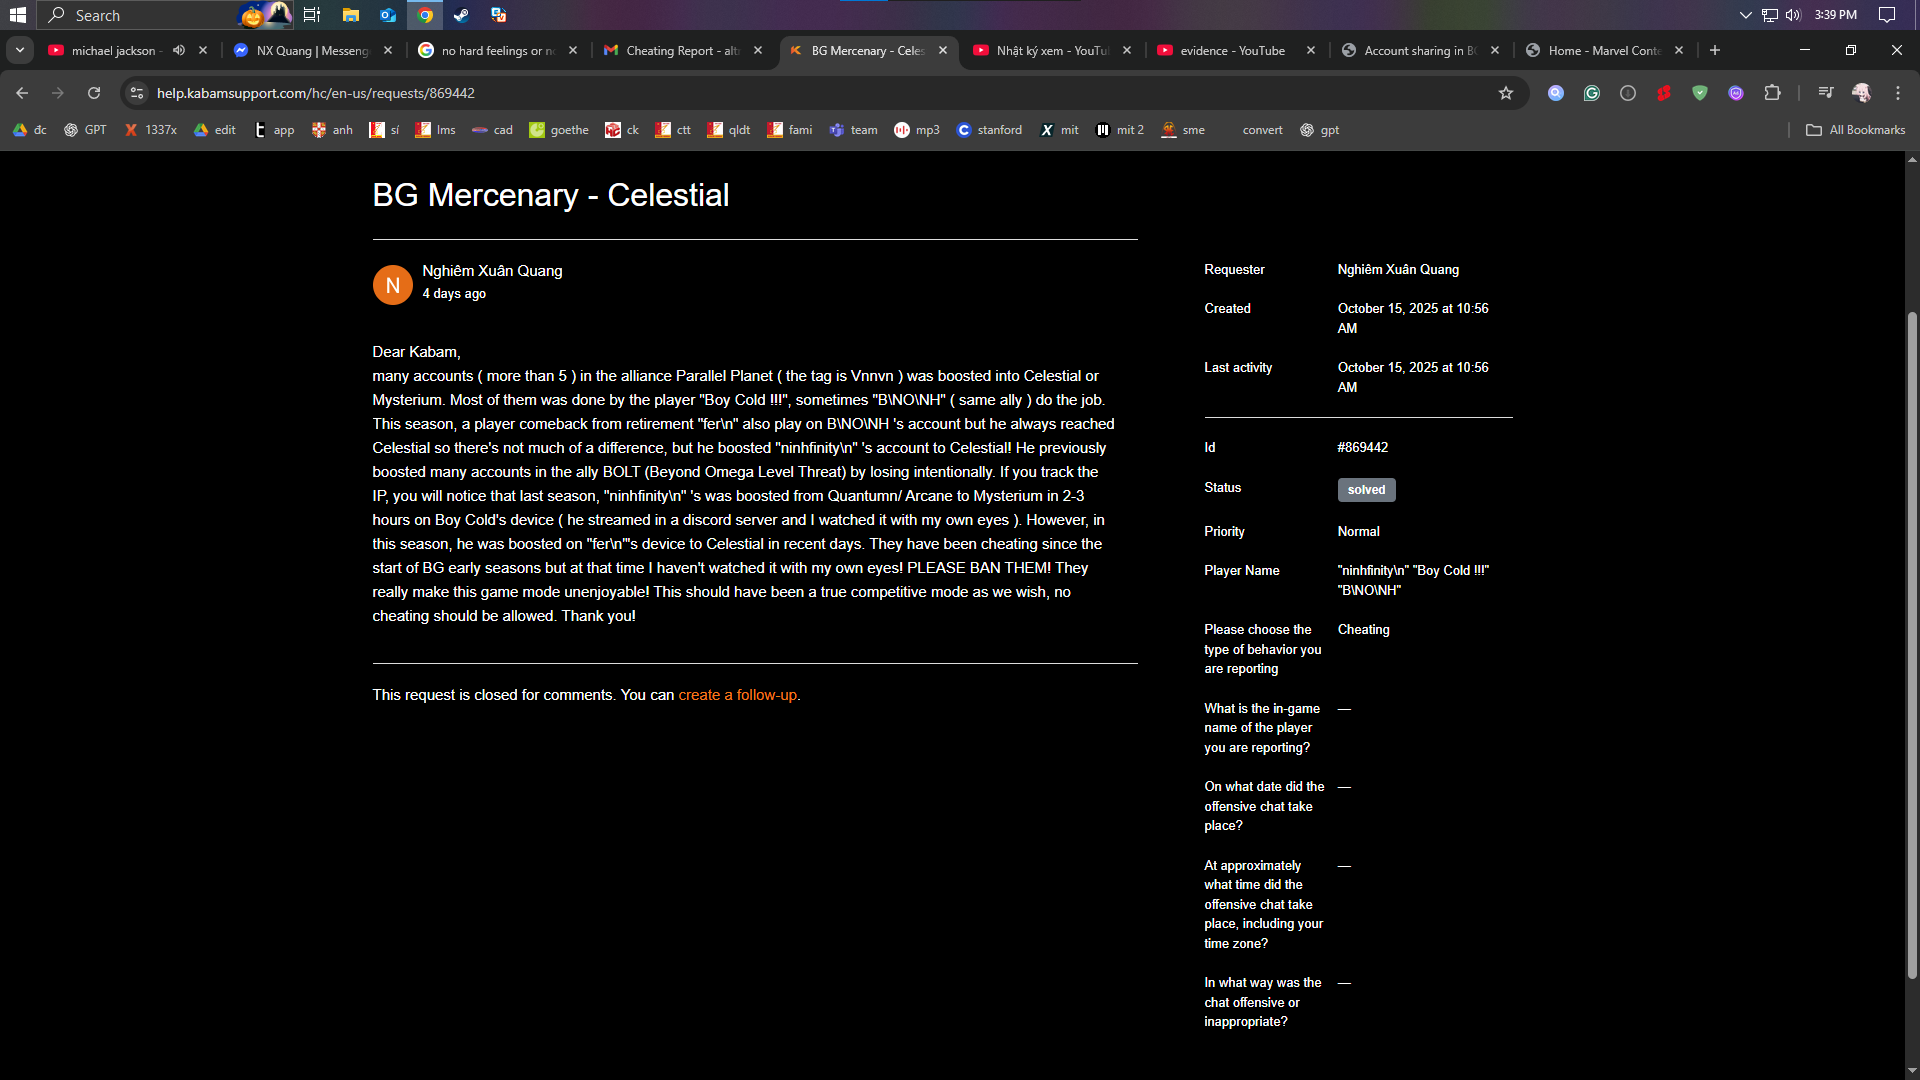This screenshot has width=1920, height=1080.
Task: Mute the michael jackson tab audio
Action: pyautogui.click(x=179, y=50)
